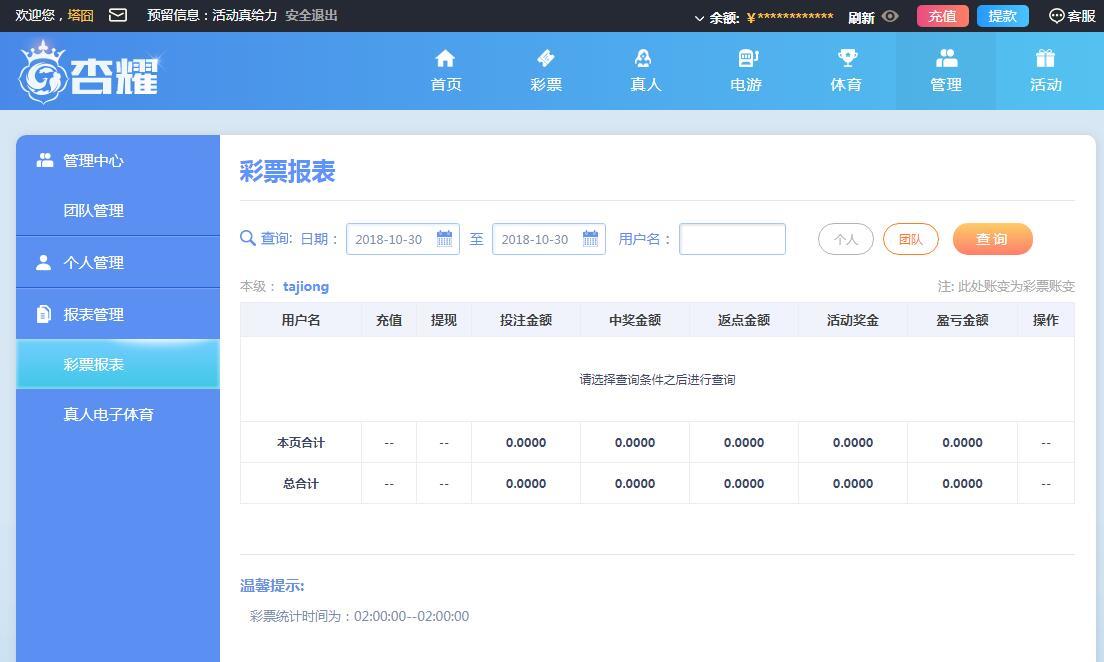Click the 充值 column header in table
Screen dimensions: 1104x662
pyautogui.click(x=389, y=320)
